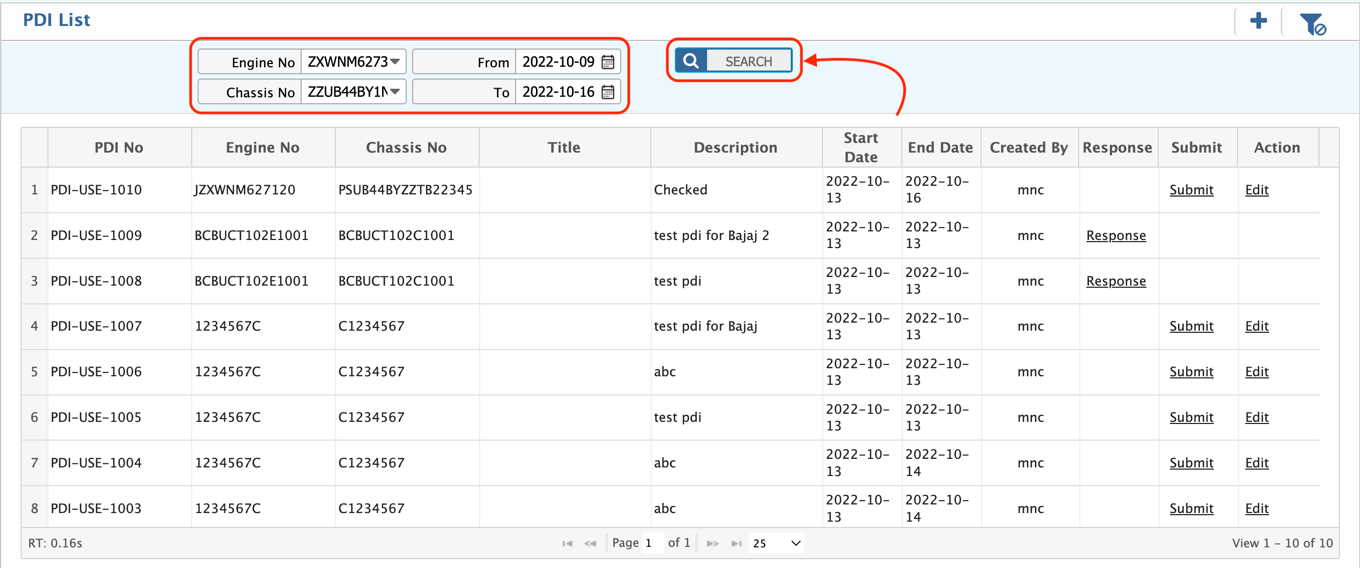Image resolution: width=1360 pixels, height=568 pixels.
Task: Click Submit for PDI-USE-1010
Action: [1191, 190]
